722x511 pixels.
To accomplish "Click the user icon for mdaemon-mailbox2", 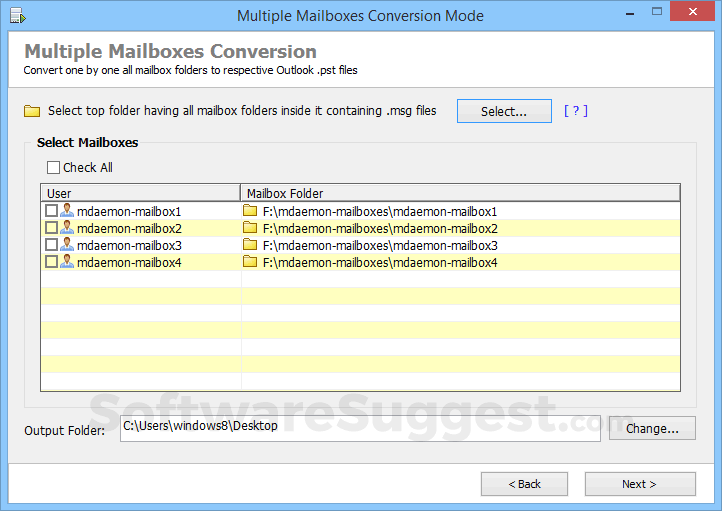I will point(67,228).
